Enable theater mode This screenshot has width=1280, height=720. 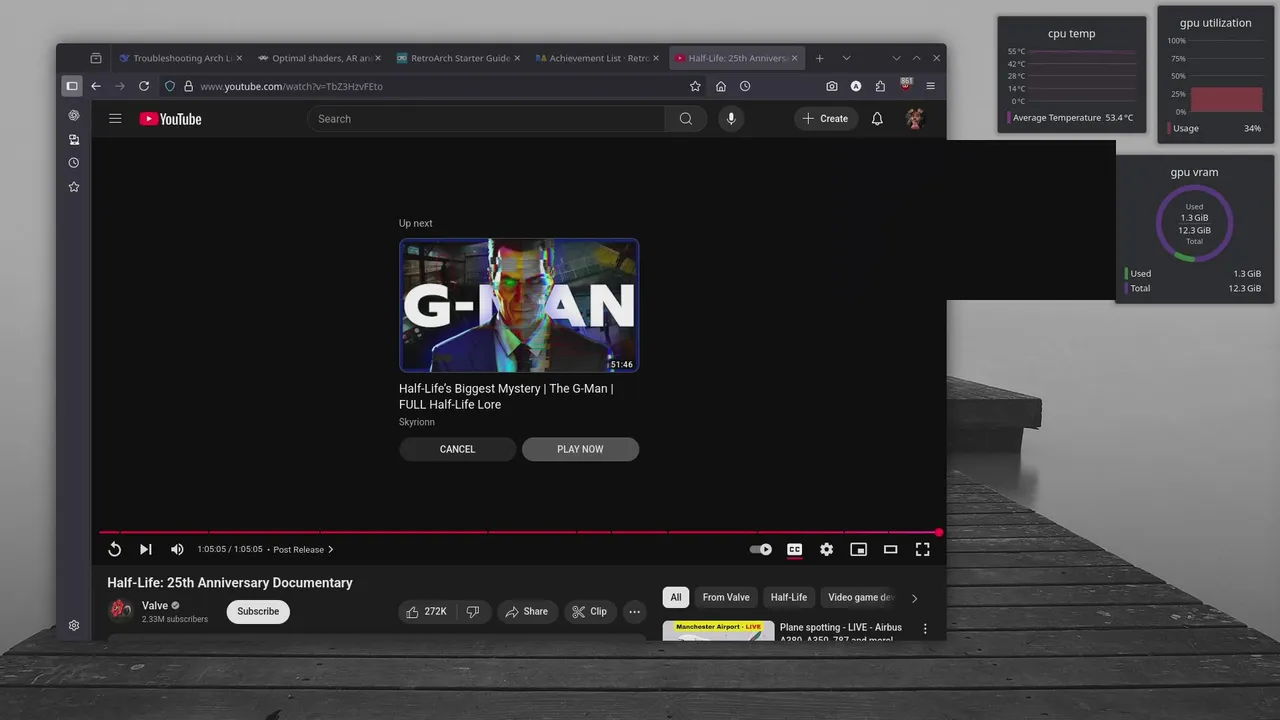(890, 549)
